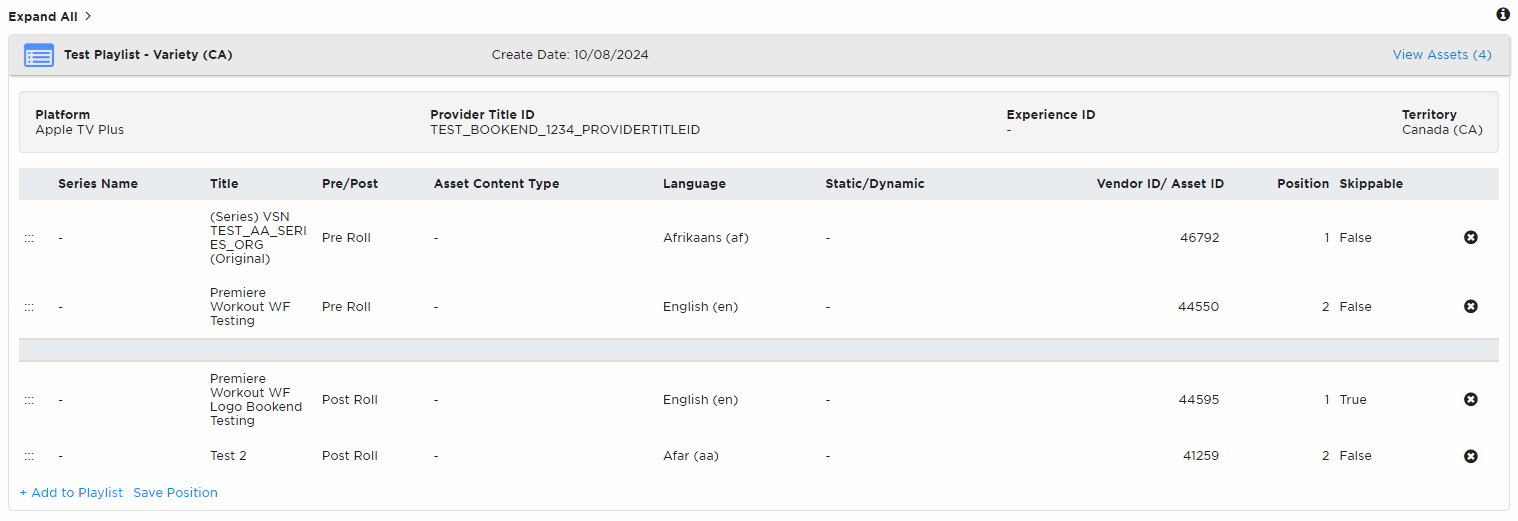Screen dimensions: 1518x521
Task: Grab the drag handle of the Afrikaans row
Action: pyautogui.click(x=29, y=238)
